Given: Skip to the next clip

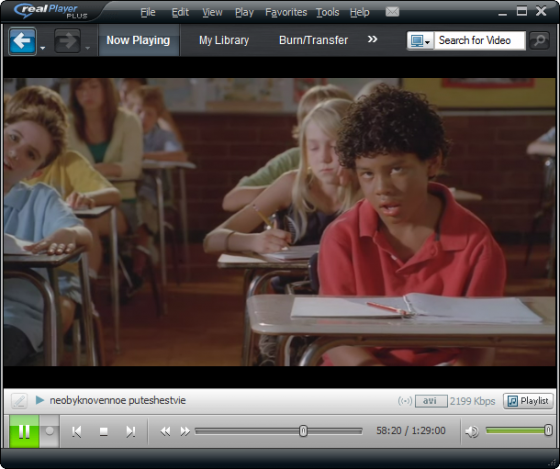Looking at the screenshot, I should coord(131,431).
